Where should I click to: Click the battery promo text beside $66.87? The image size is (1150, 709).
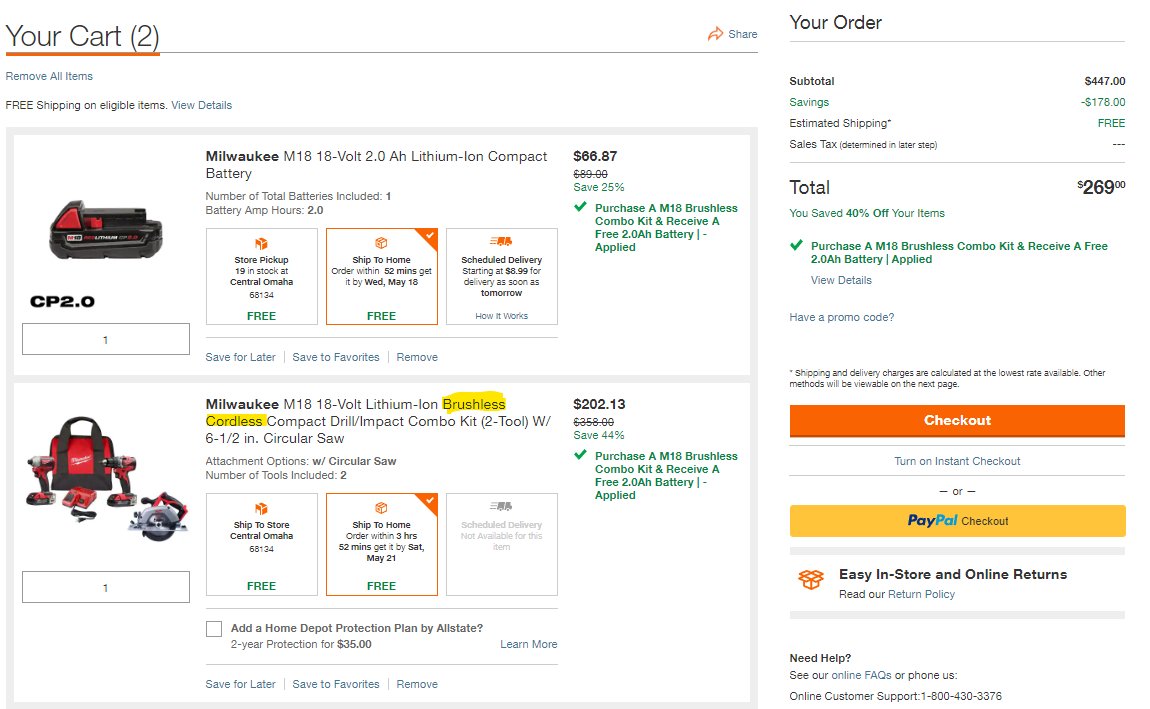click(x=666, y=228)
